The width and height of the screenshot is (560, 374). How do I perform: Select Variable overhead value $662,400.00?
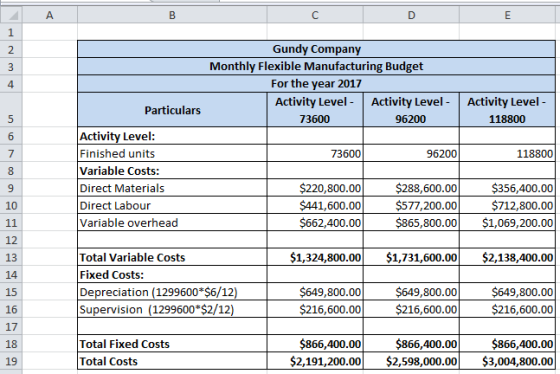(315, 223)
